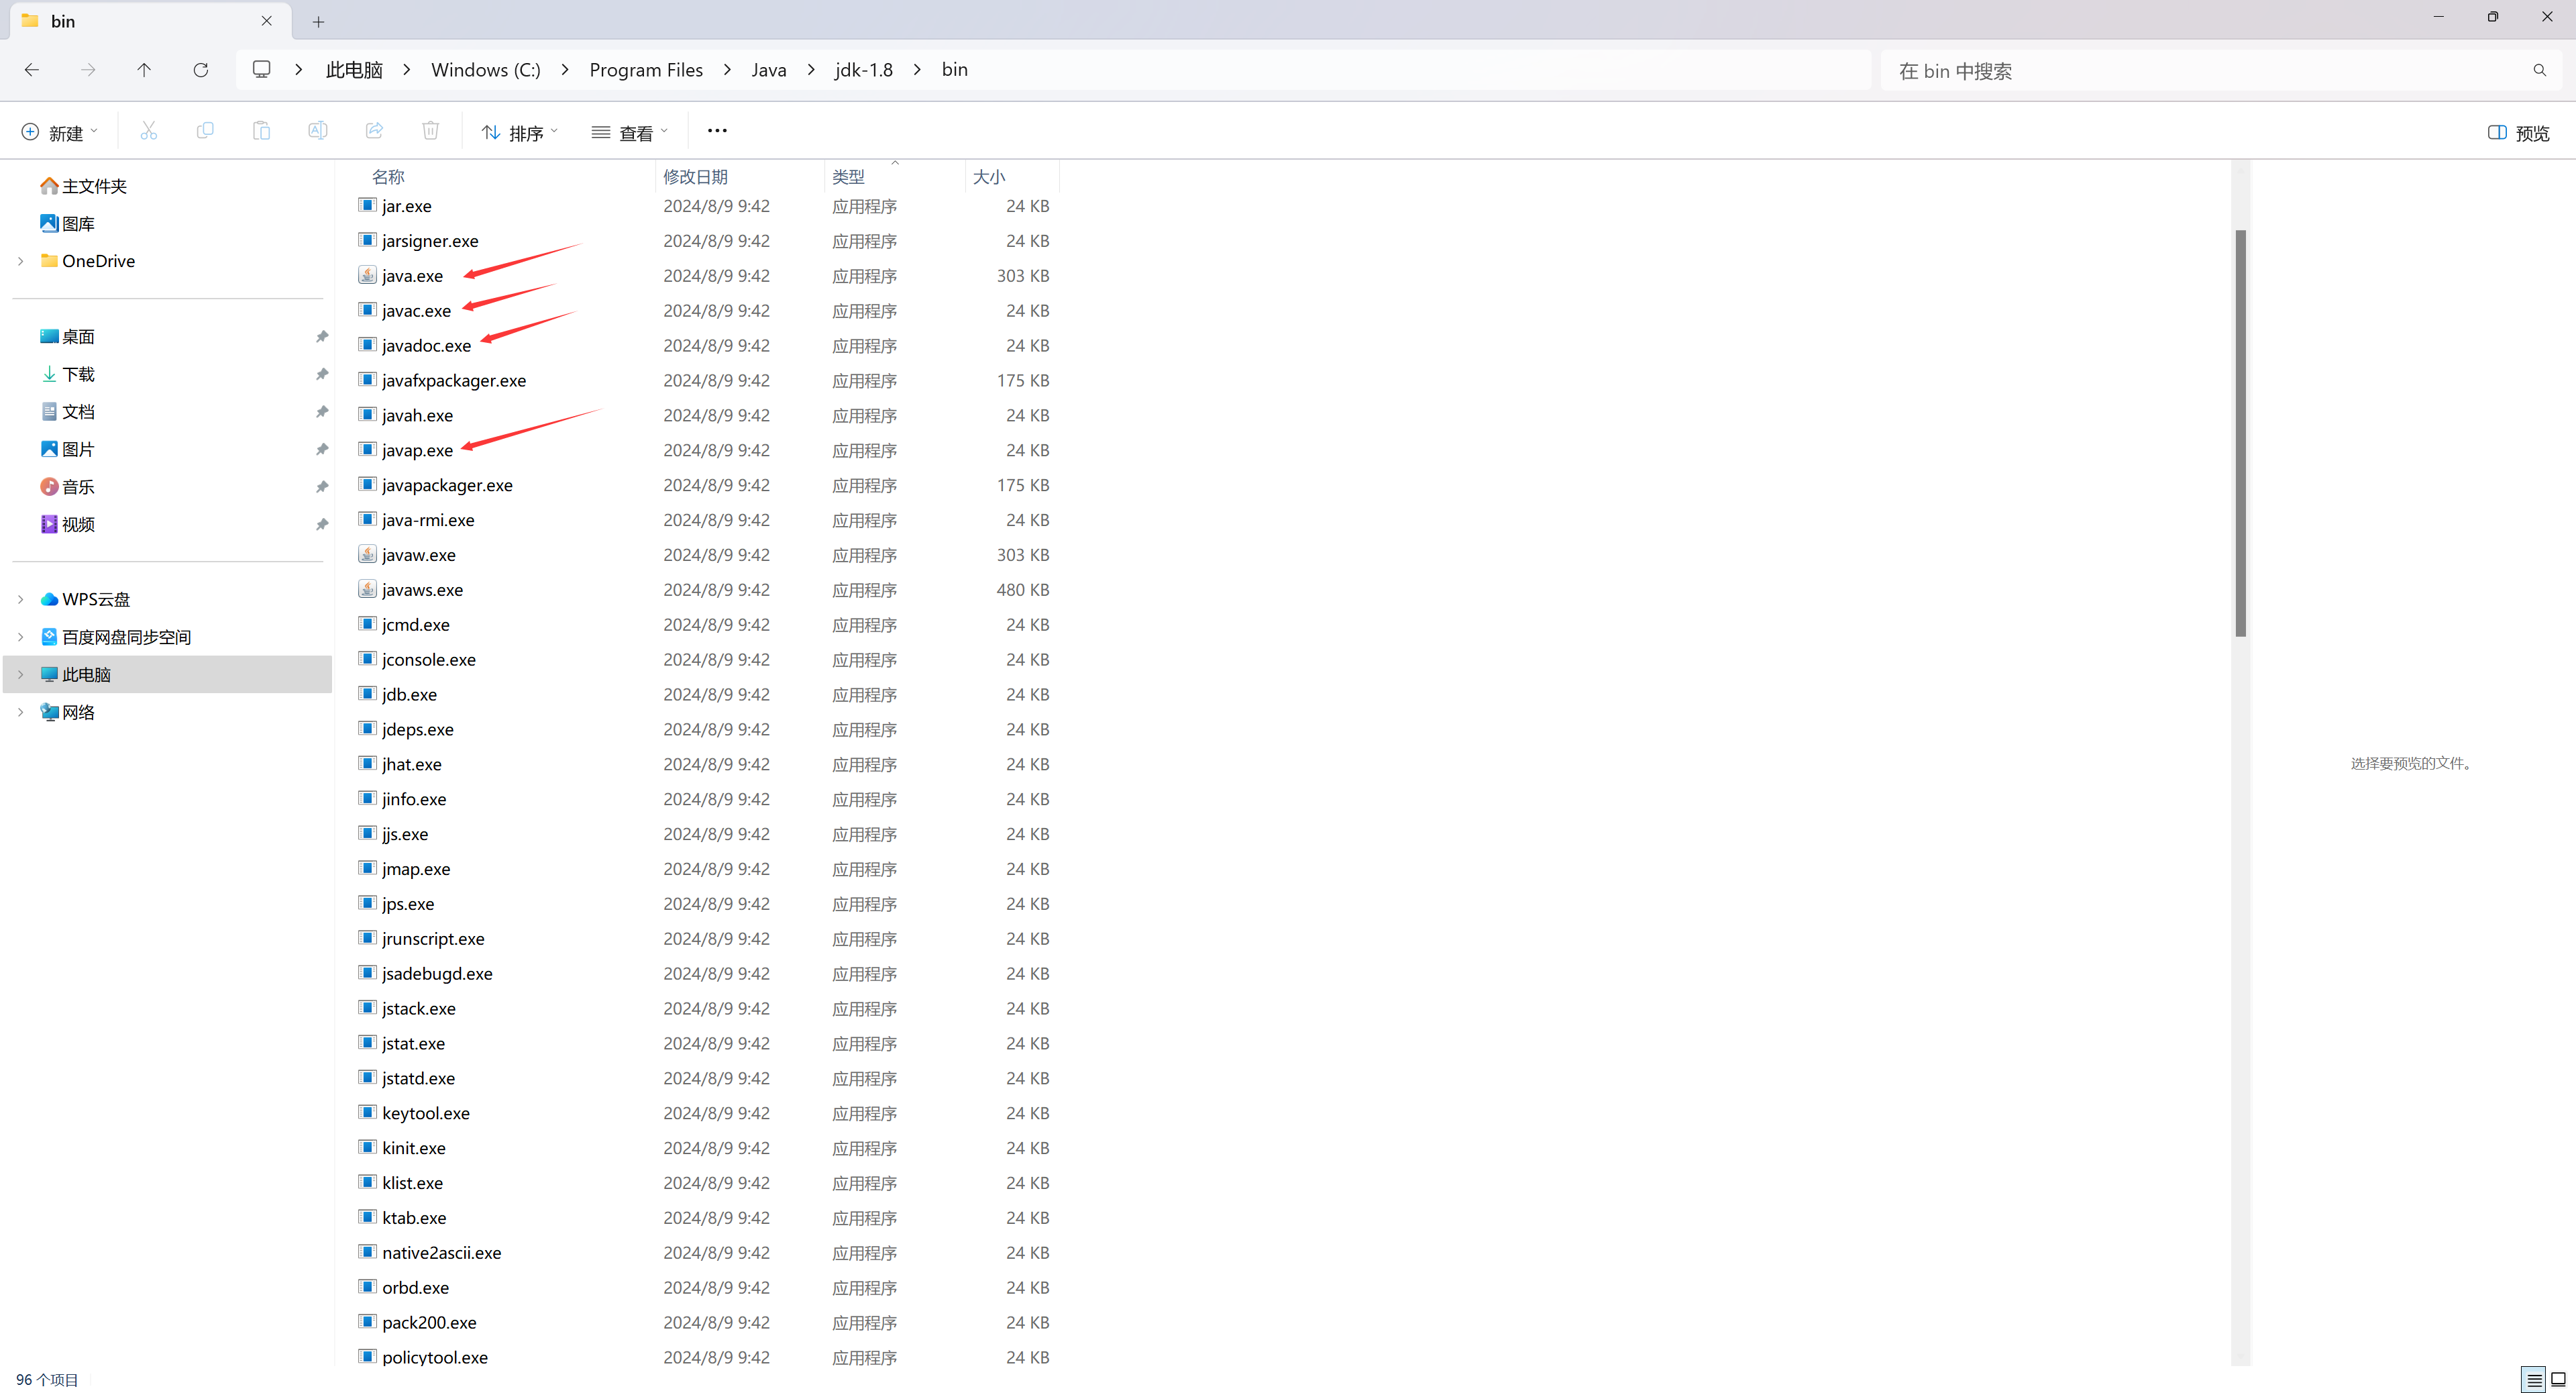Add a new tab with plus button
The image size is (2576, 1393).
tap(318, 21)
